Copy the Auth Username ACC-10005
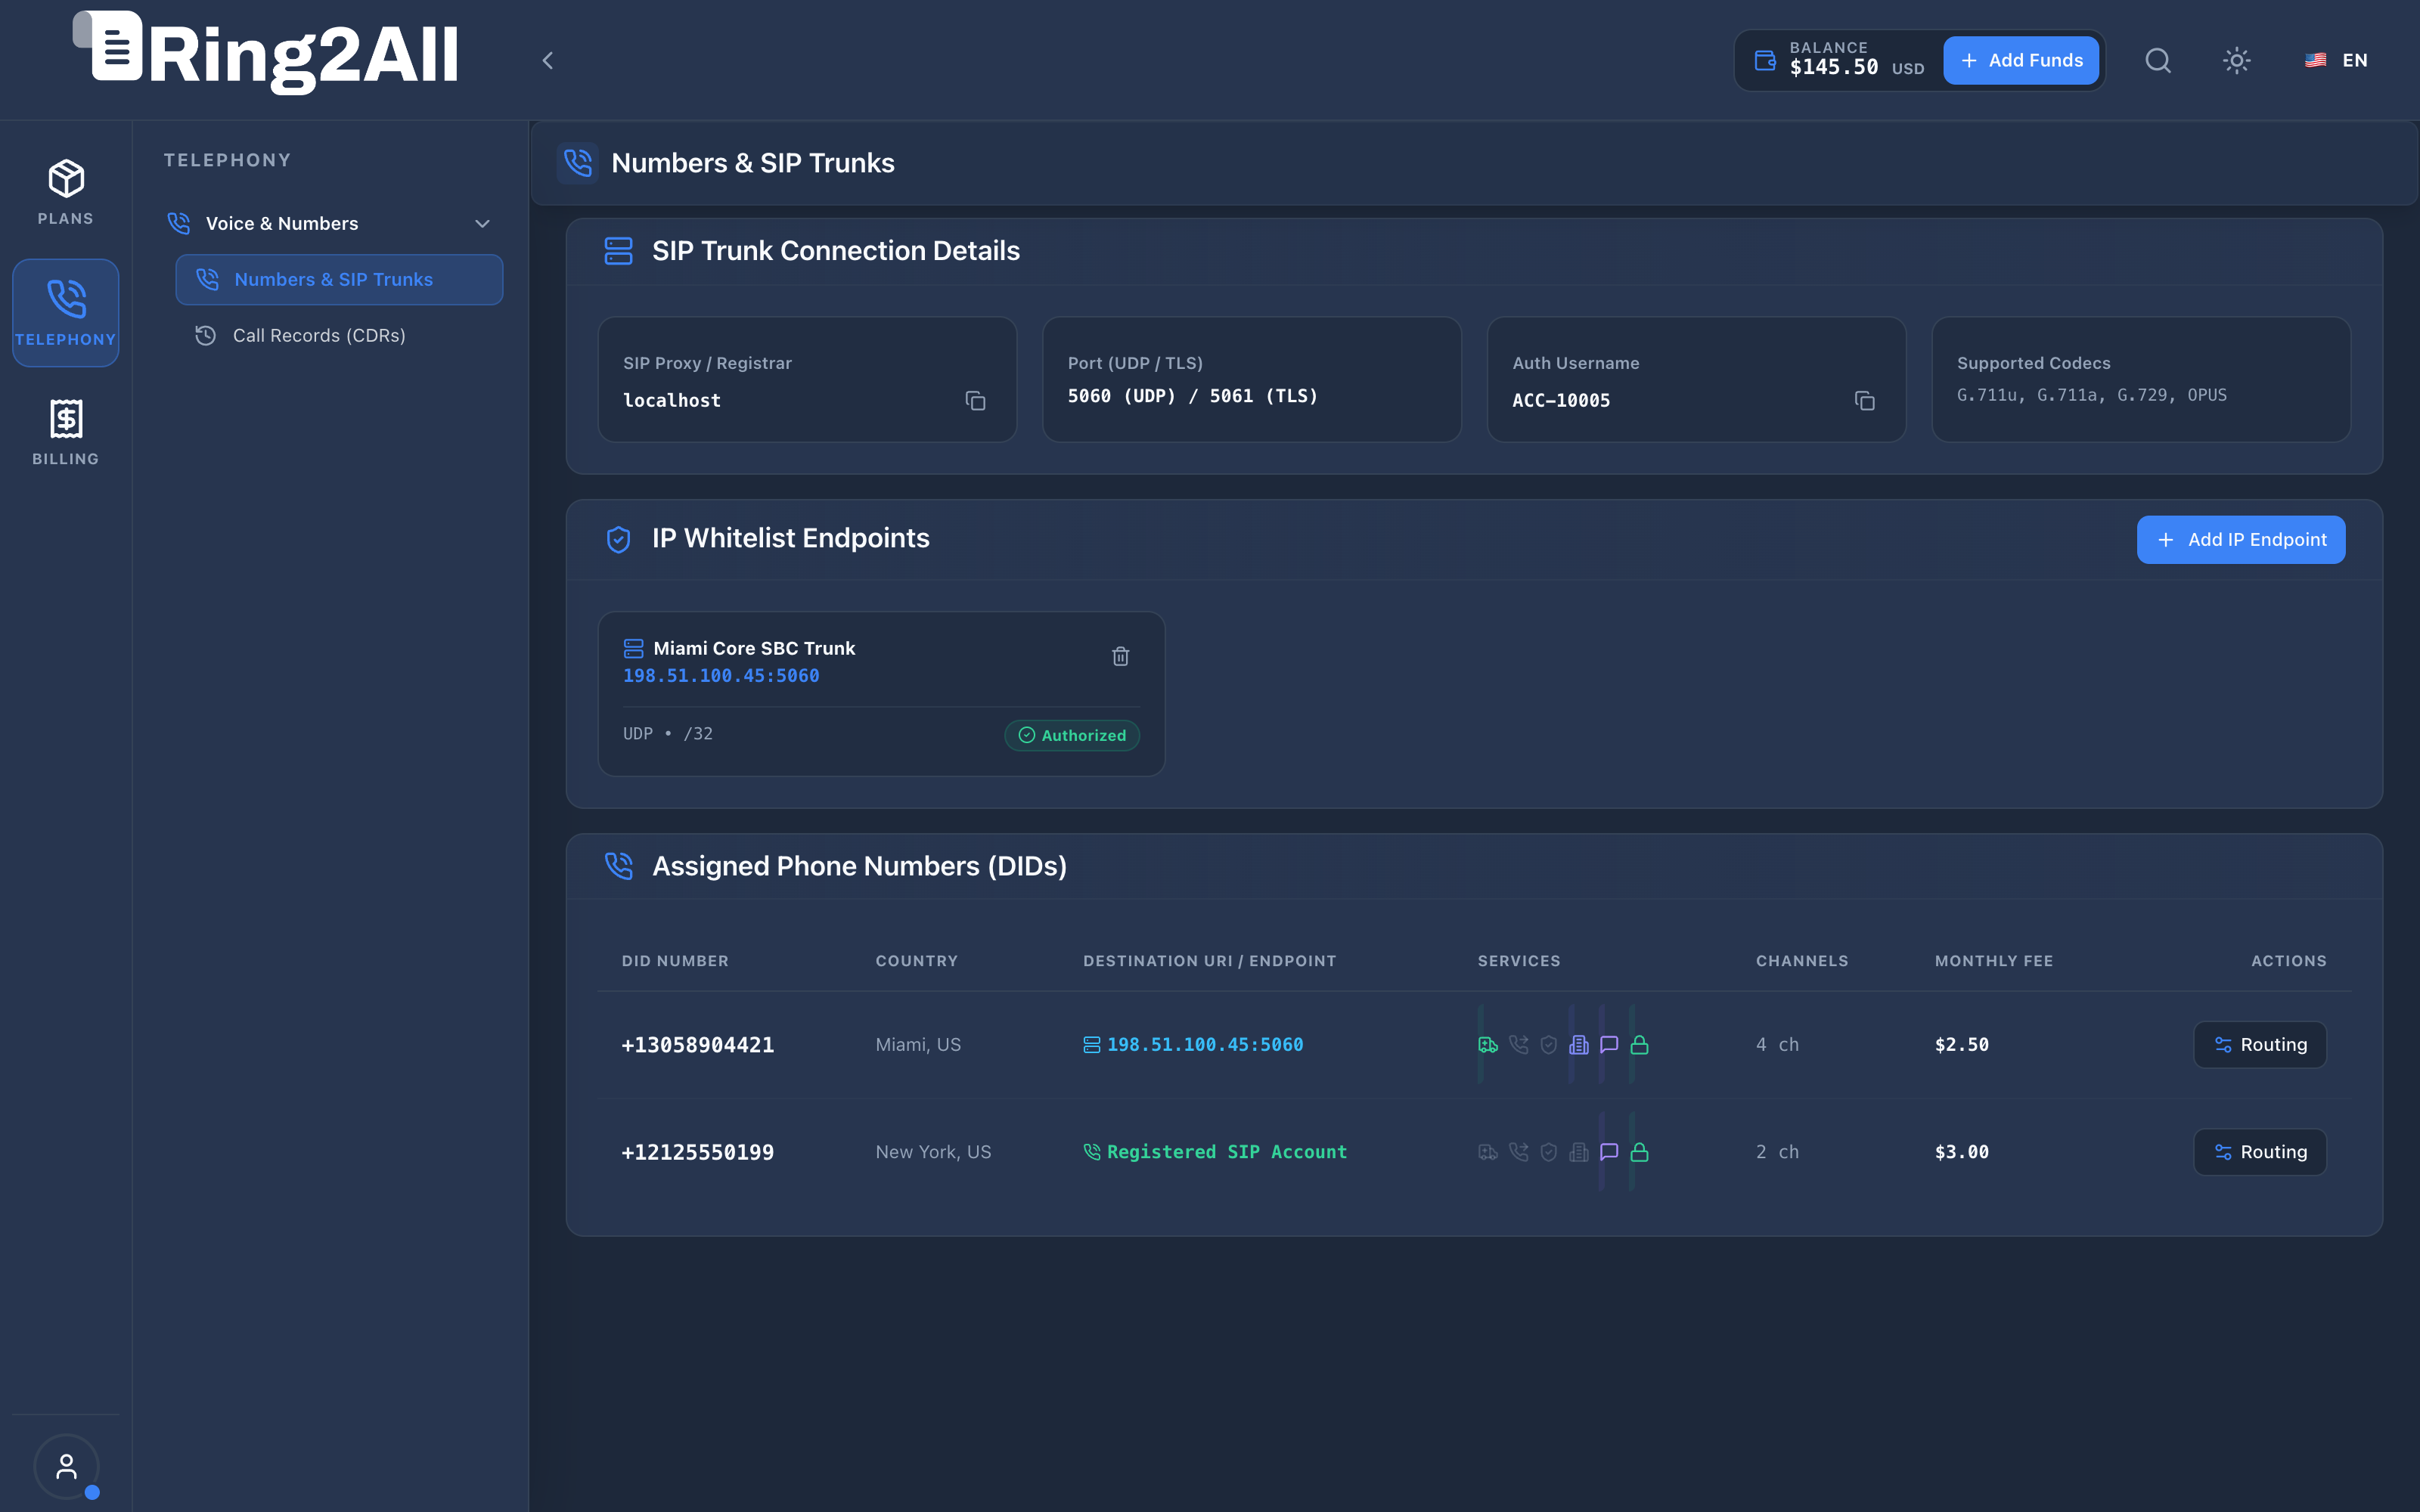This screenshot has height=1512, width=2420. click(x=1864, y=401)
